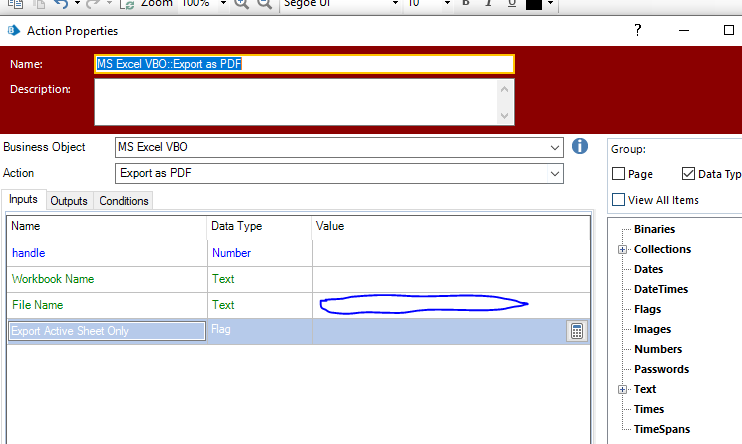Expand the Text tree node

[622, 390]
